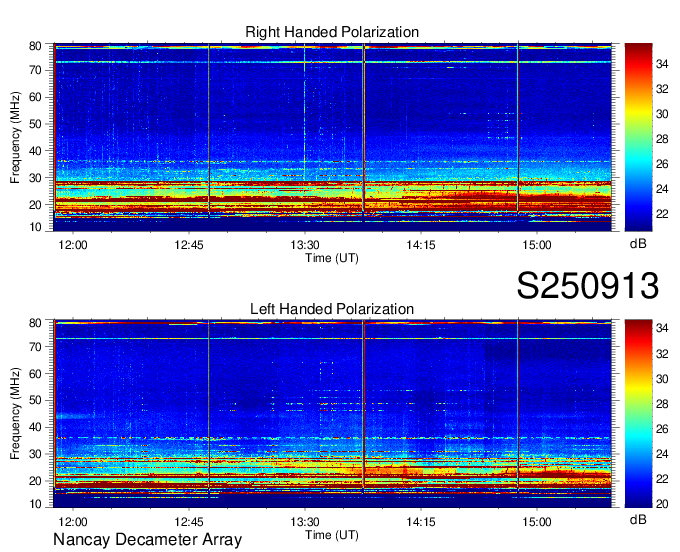Click the dB unit label under top color bar
The width and height of the screenshot is (680, 552).
click(638, 244)
